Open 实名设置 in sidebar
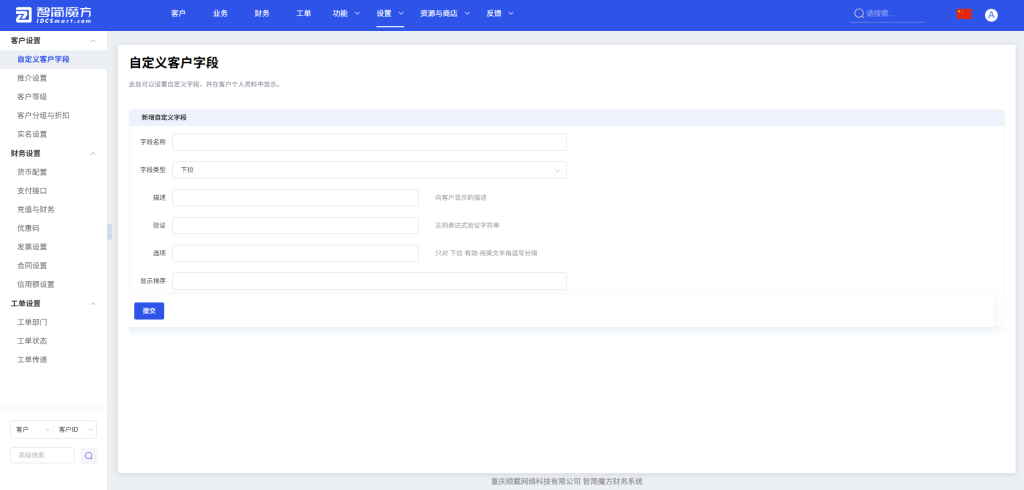1024x490 pixels. tap(32, 135)
